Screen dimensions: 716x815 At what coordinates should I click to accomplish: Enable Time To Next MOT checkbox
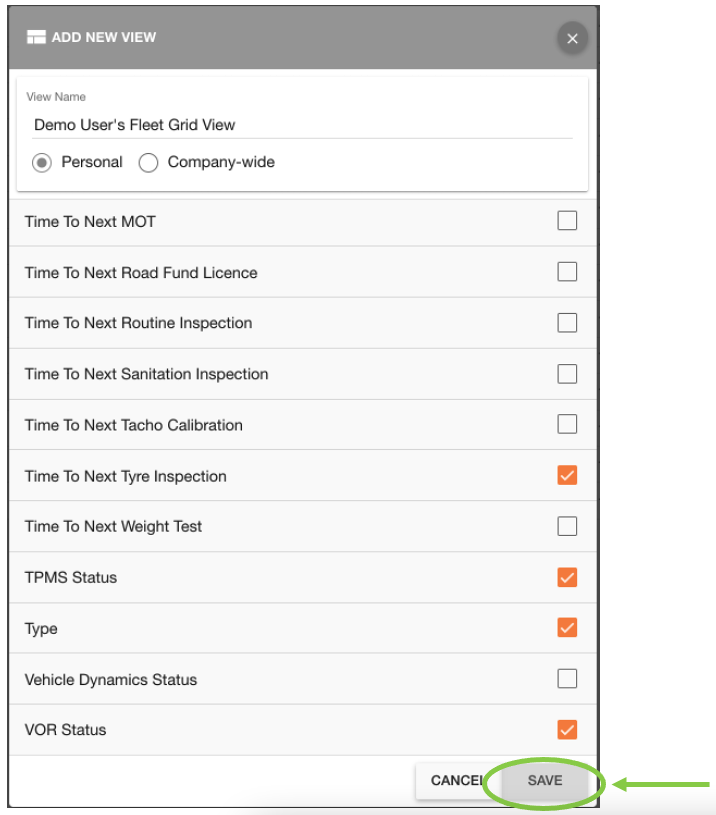(567, 221)
